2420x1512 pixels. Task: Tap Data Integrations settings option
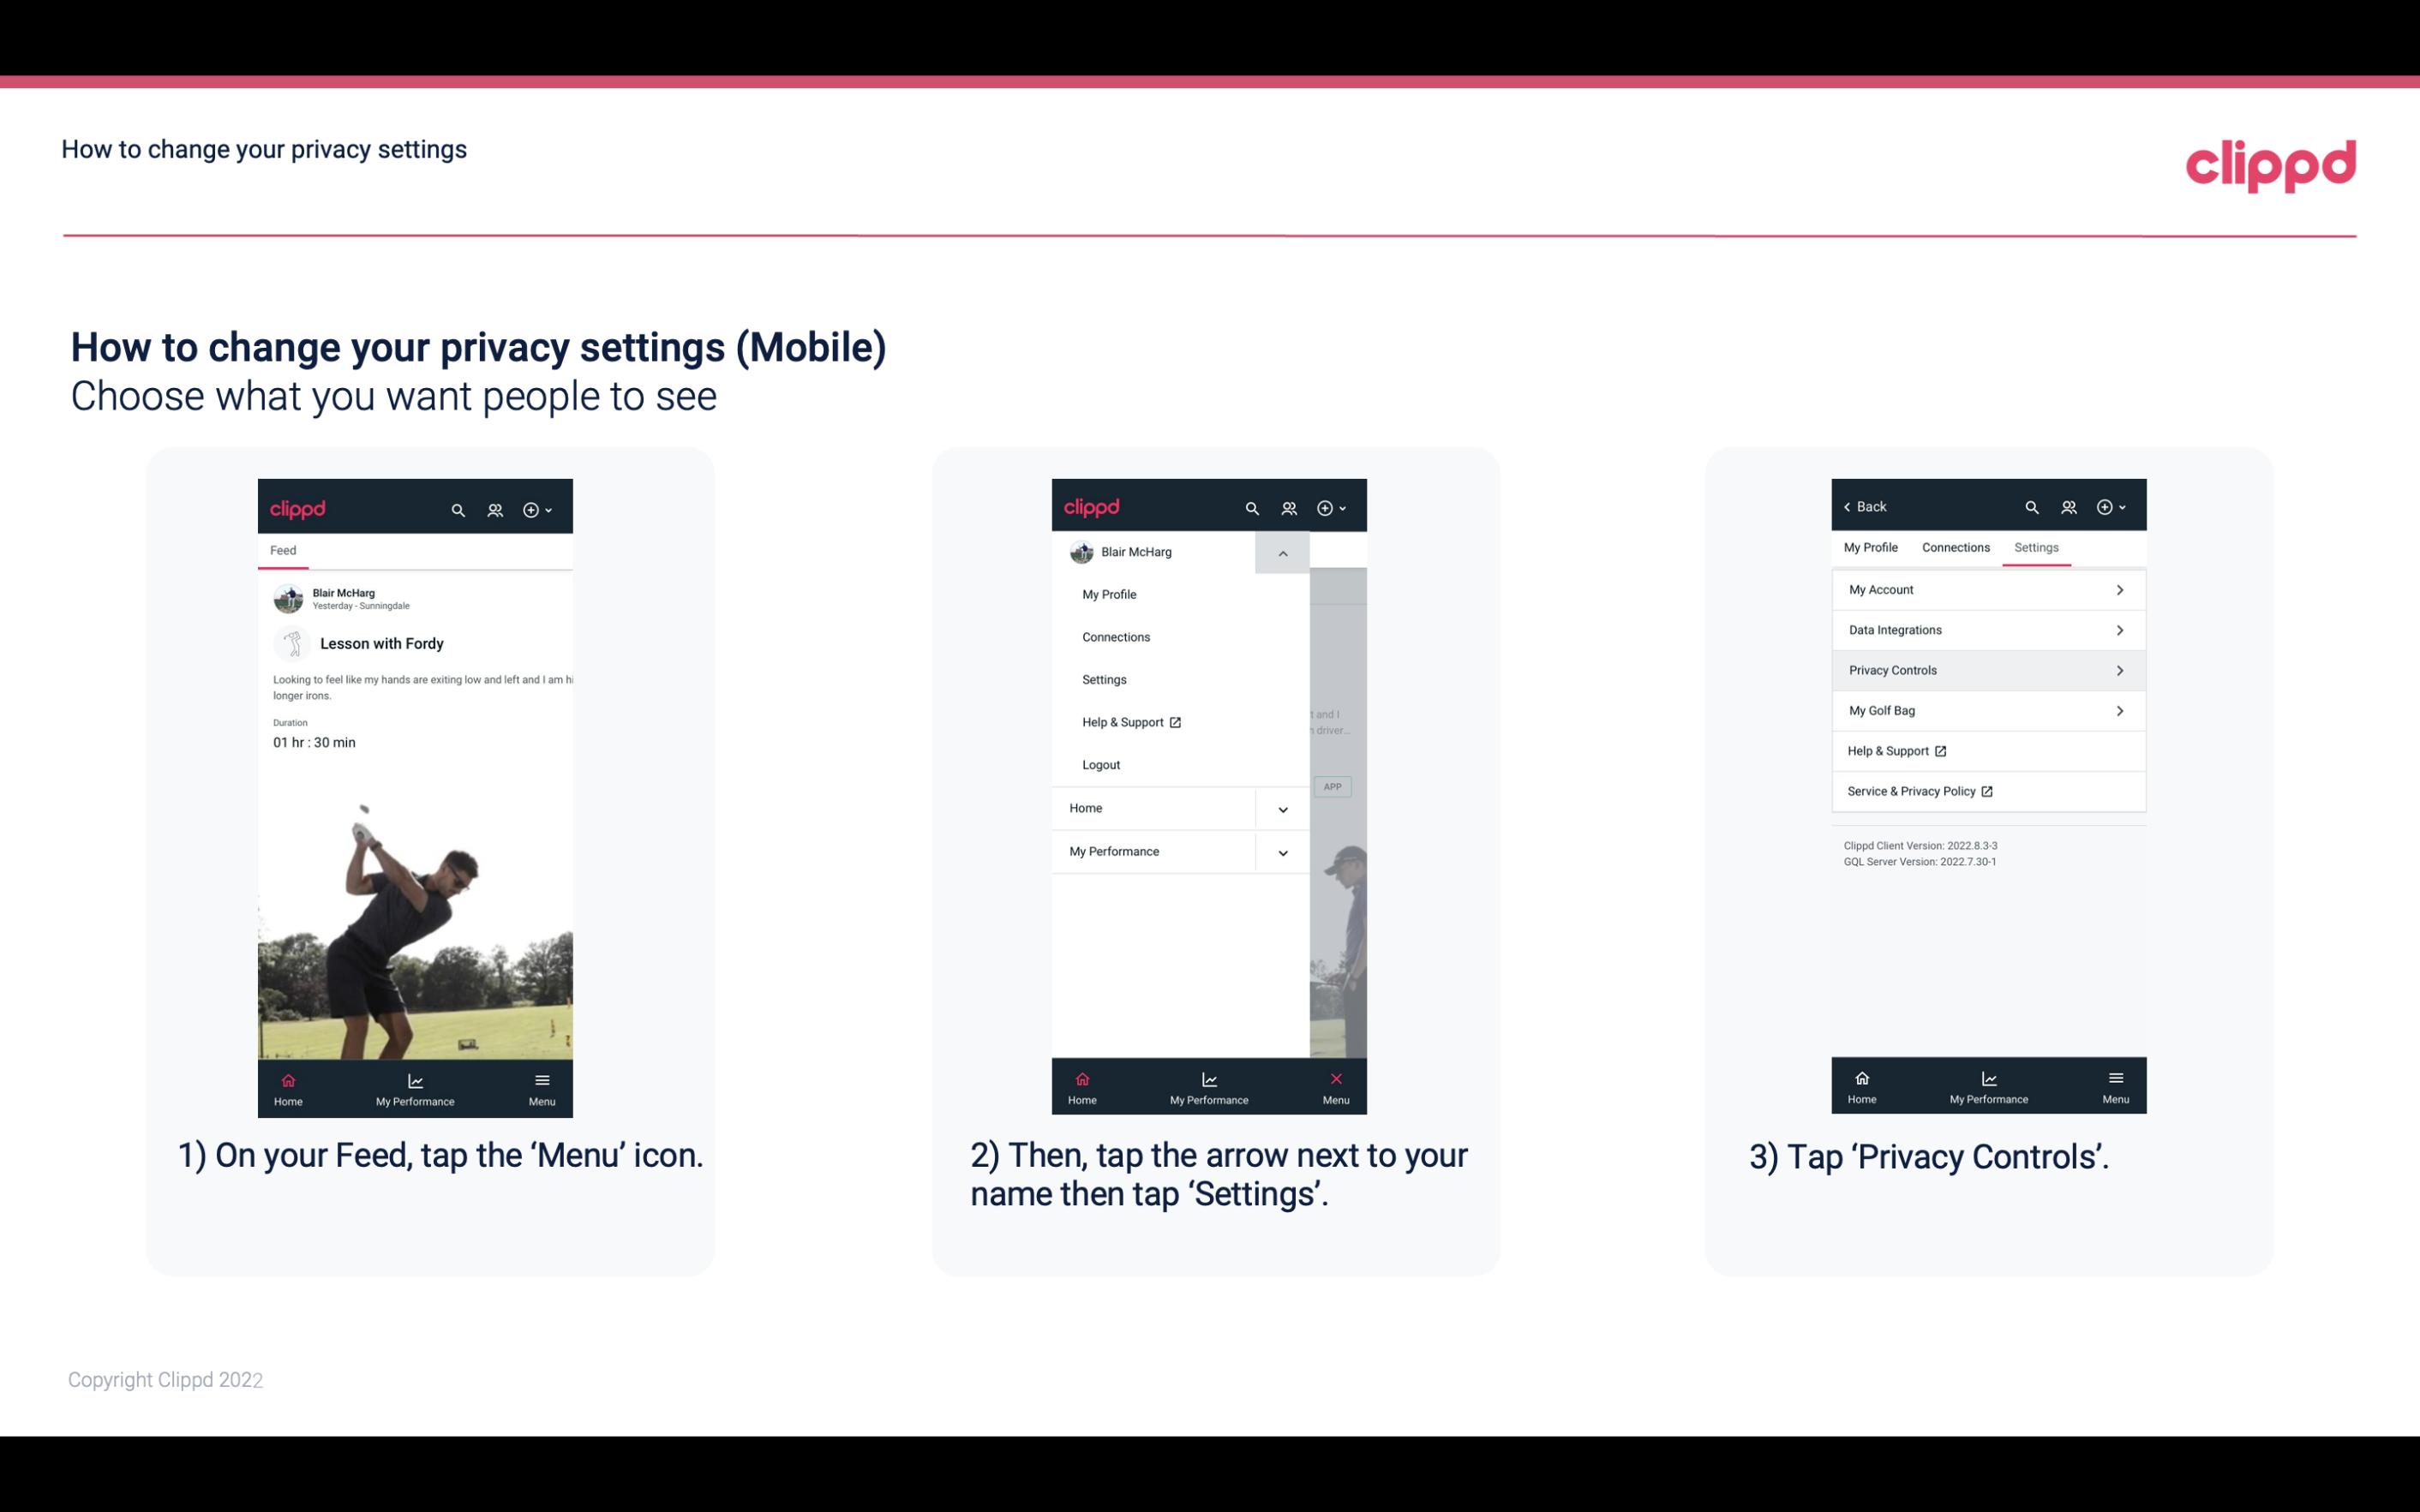coord(1986,629)
